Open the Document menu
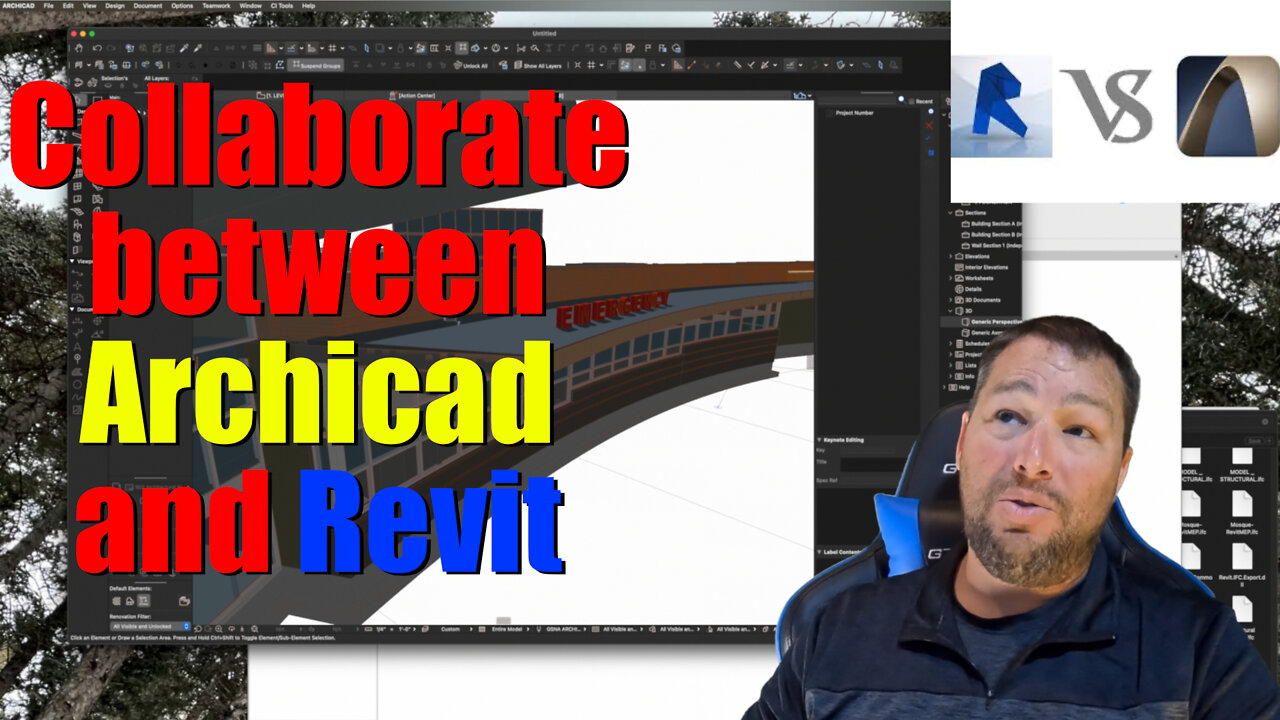This screenshot has height=720, width=1280. (x=148, y=6)
